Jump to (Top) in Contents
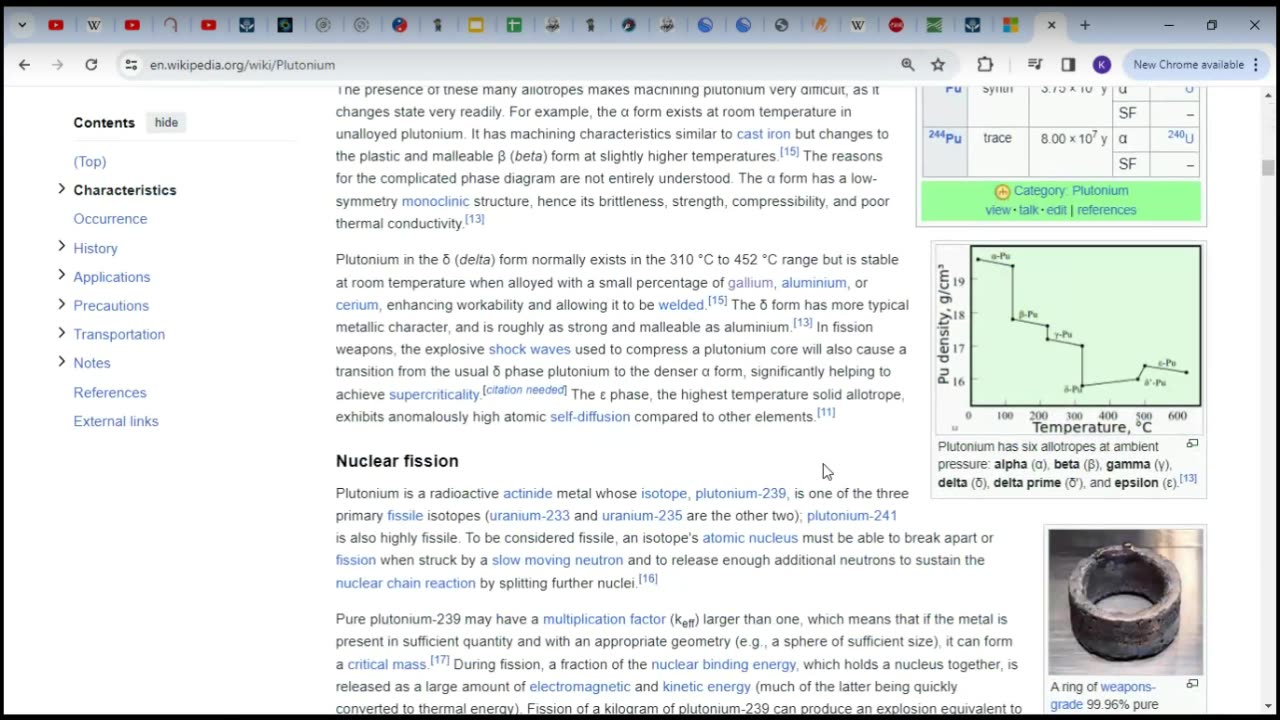This screenshot has height=720, width=1280. click(89, 161)
